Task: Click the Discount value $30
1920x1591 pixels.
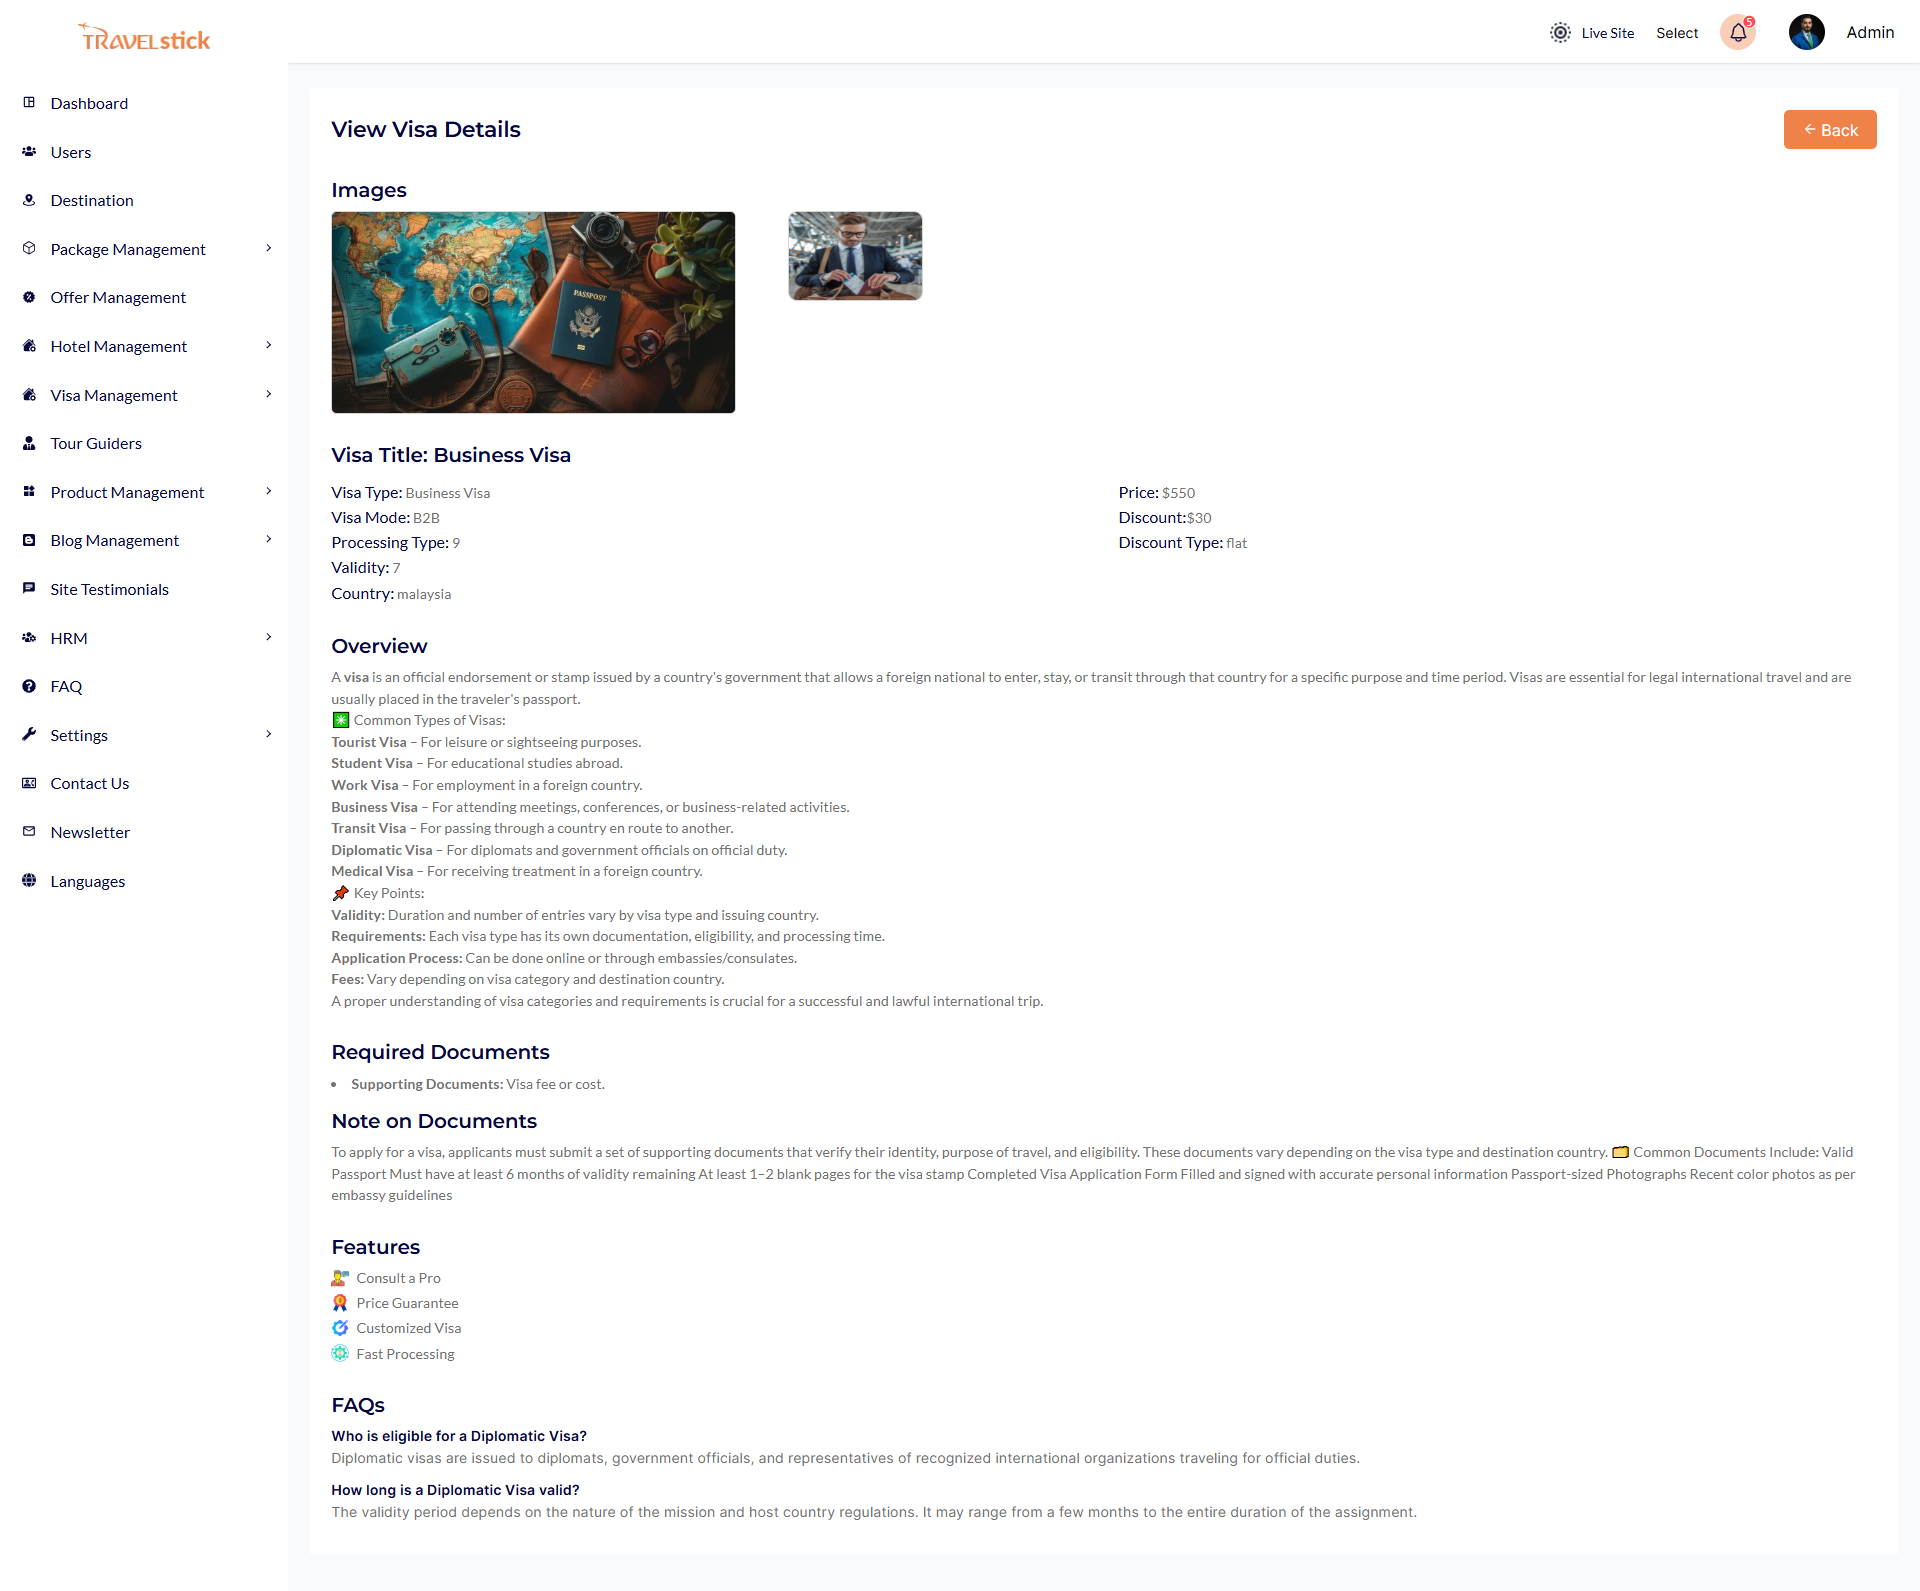Action: [x=1199, y=518]
